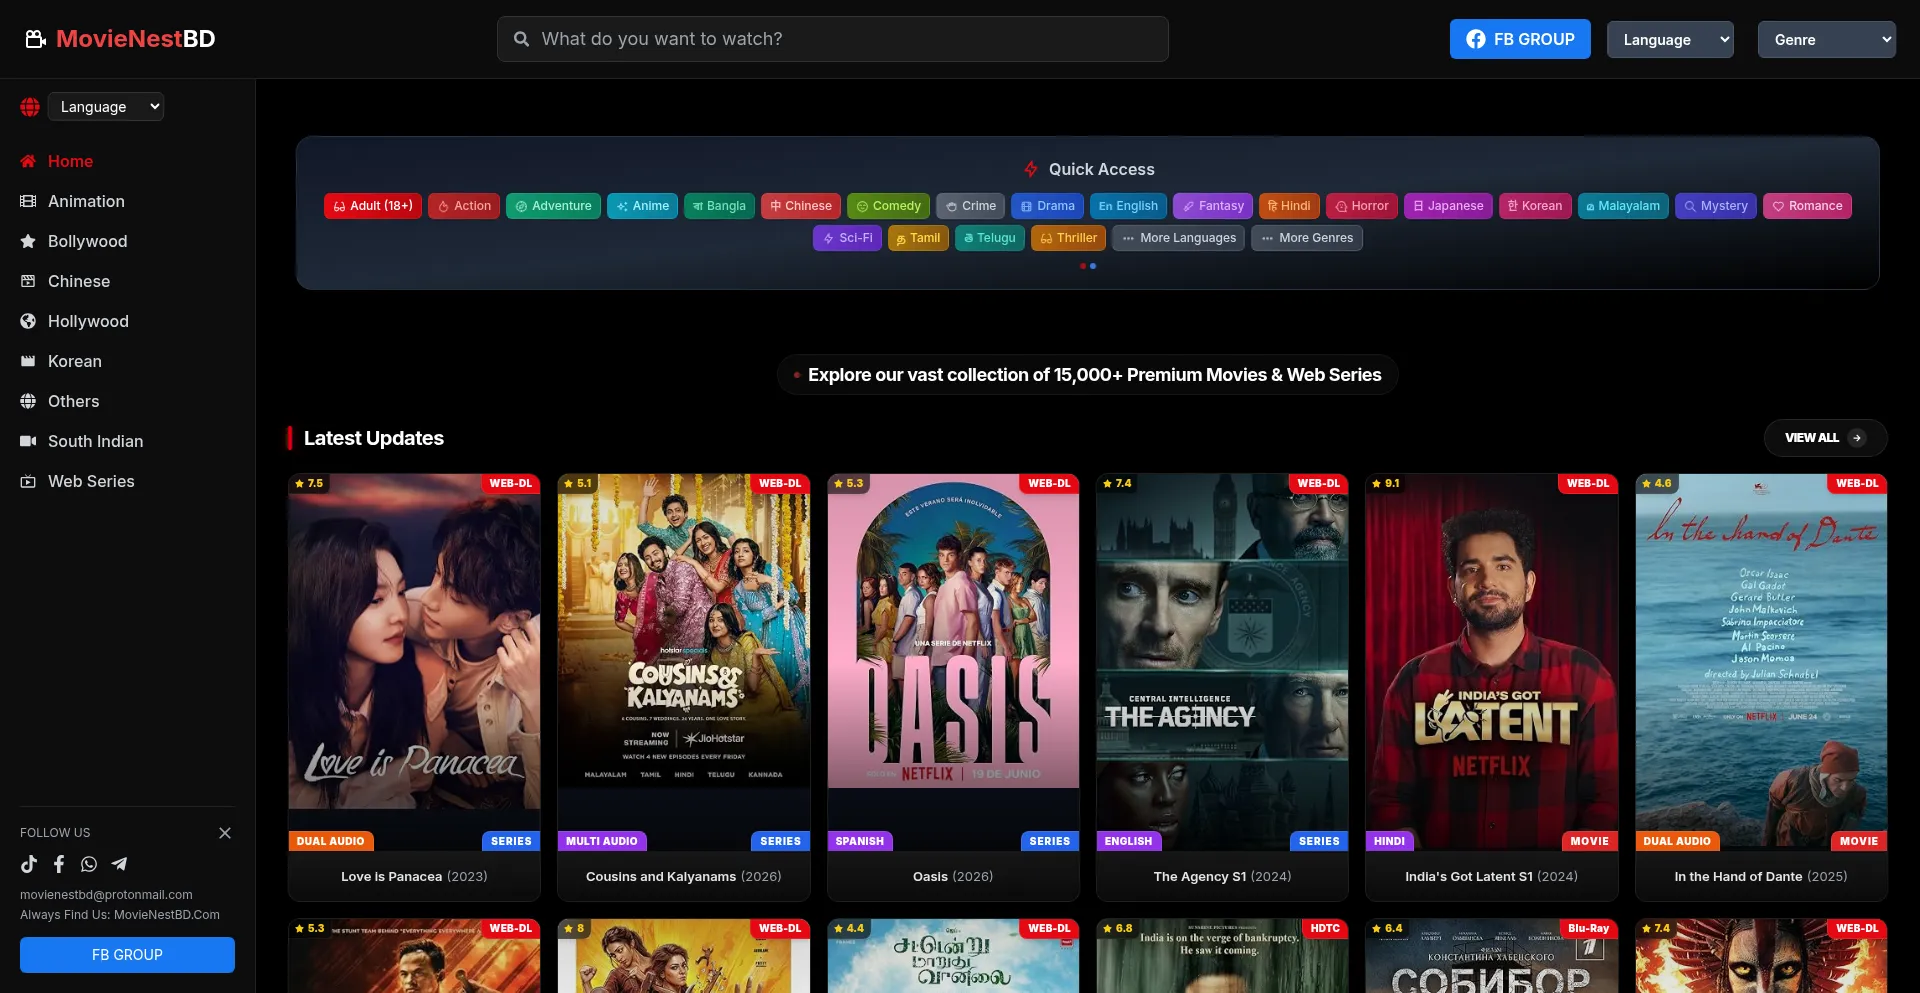1920x993 pixels.
Task: Click the search box What do you want to watch
Action: (833, 39)
